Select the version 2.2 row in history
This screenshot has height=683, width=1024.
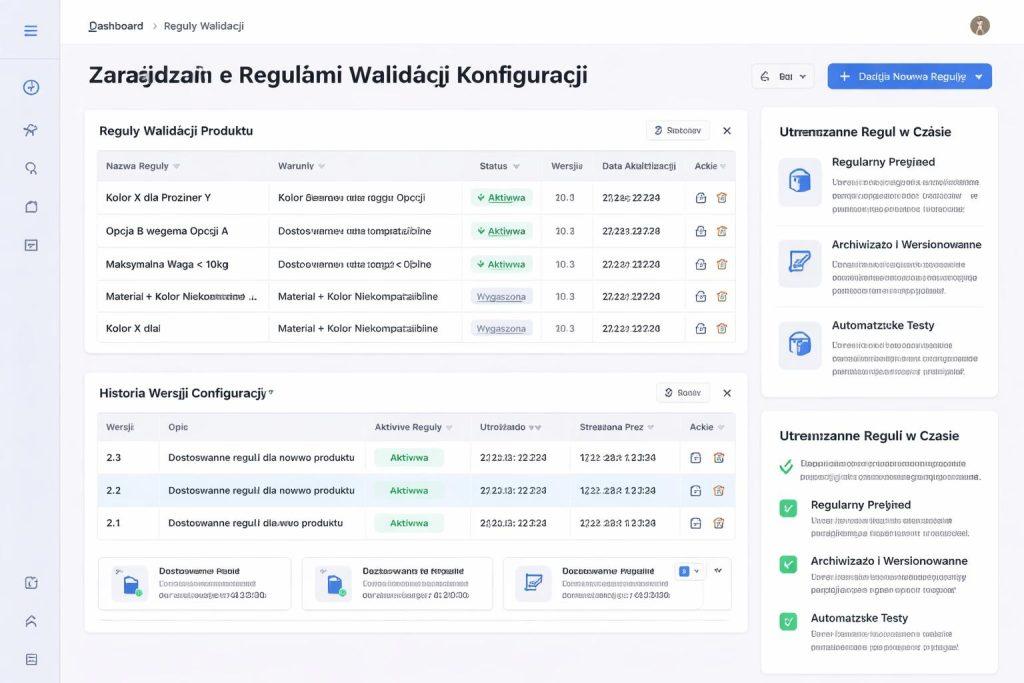[260, 491]
